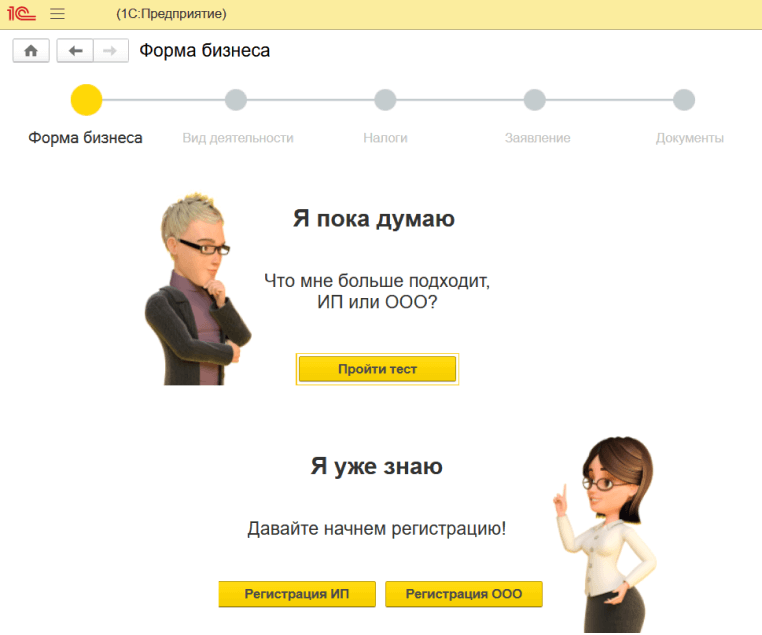The image size is (762, 635).
Task: Select the Документы step circle
Action: (684, 100)
